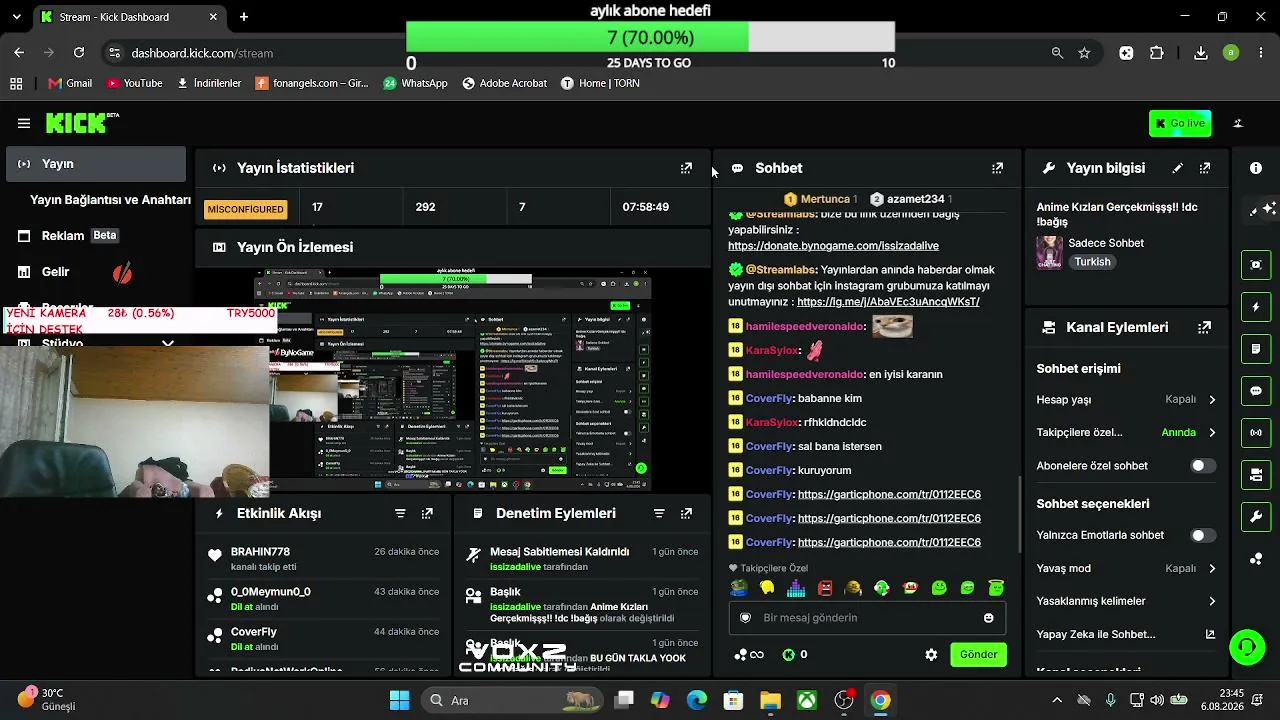The image size is (1280, 720).
Task: Edit stream info with pencil icon
Action: tap(1178, 168)
